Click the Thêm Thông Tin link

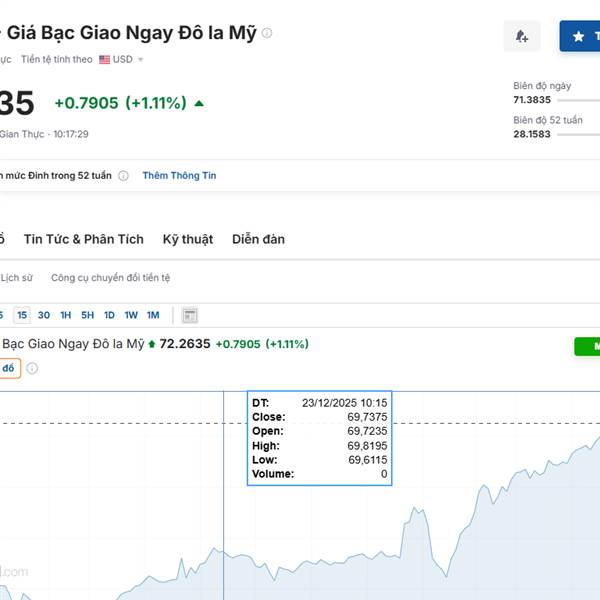point(179,176)
